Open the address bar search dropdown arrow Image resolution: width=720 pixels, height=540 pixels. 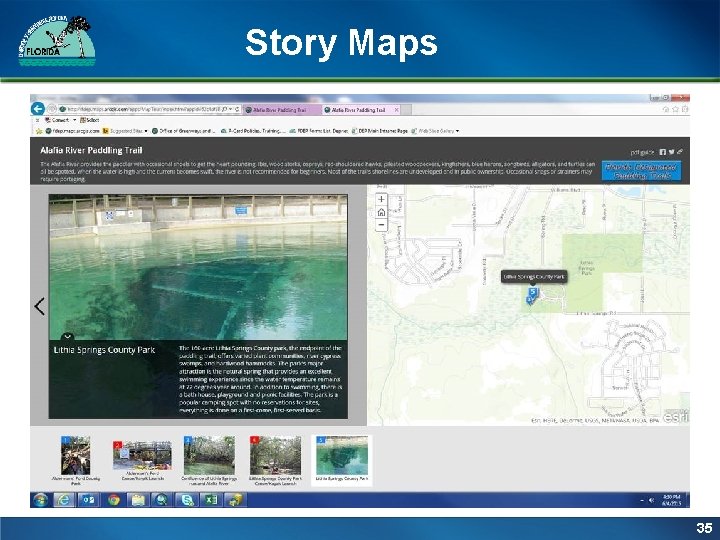(x=231, y=109)
